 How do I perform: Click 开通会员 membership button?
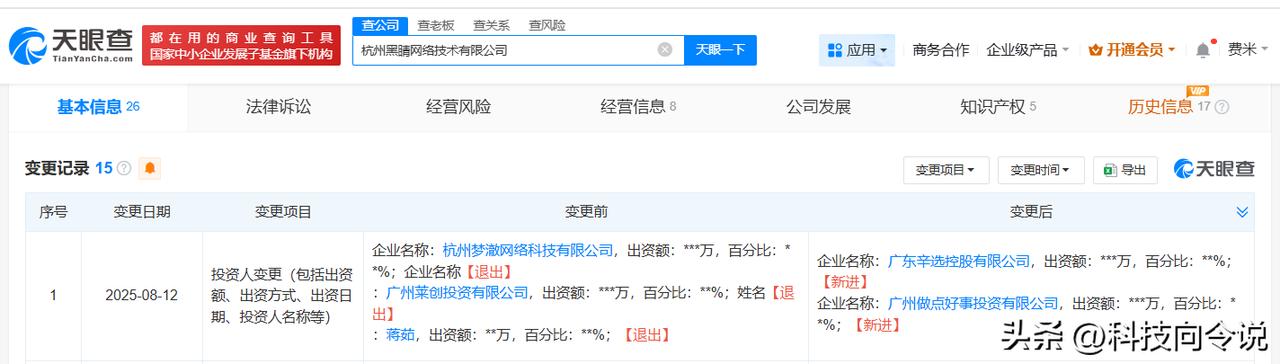pyautogui.click(x=1131, y=49)
